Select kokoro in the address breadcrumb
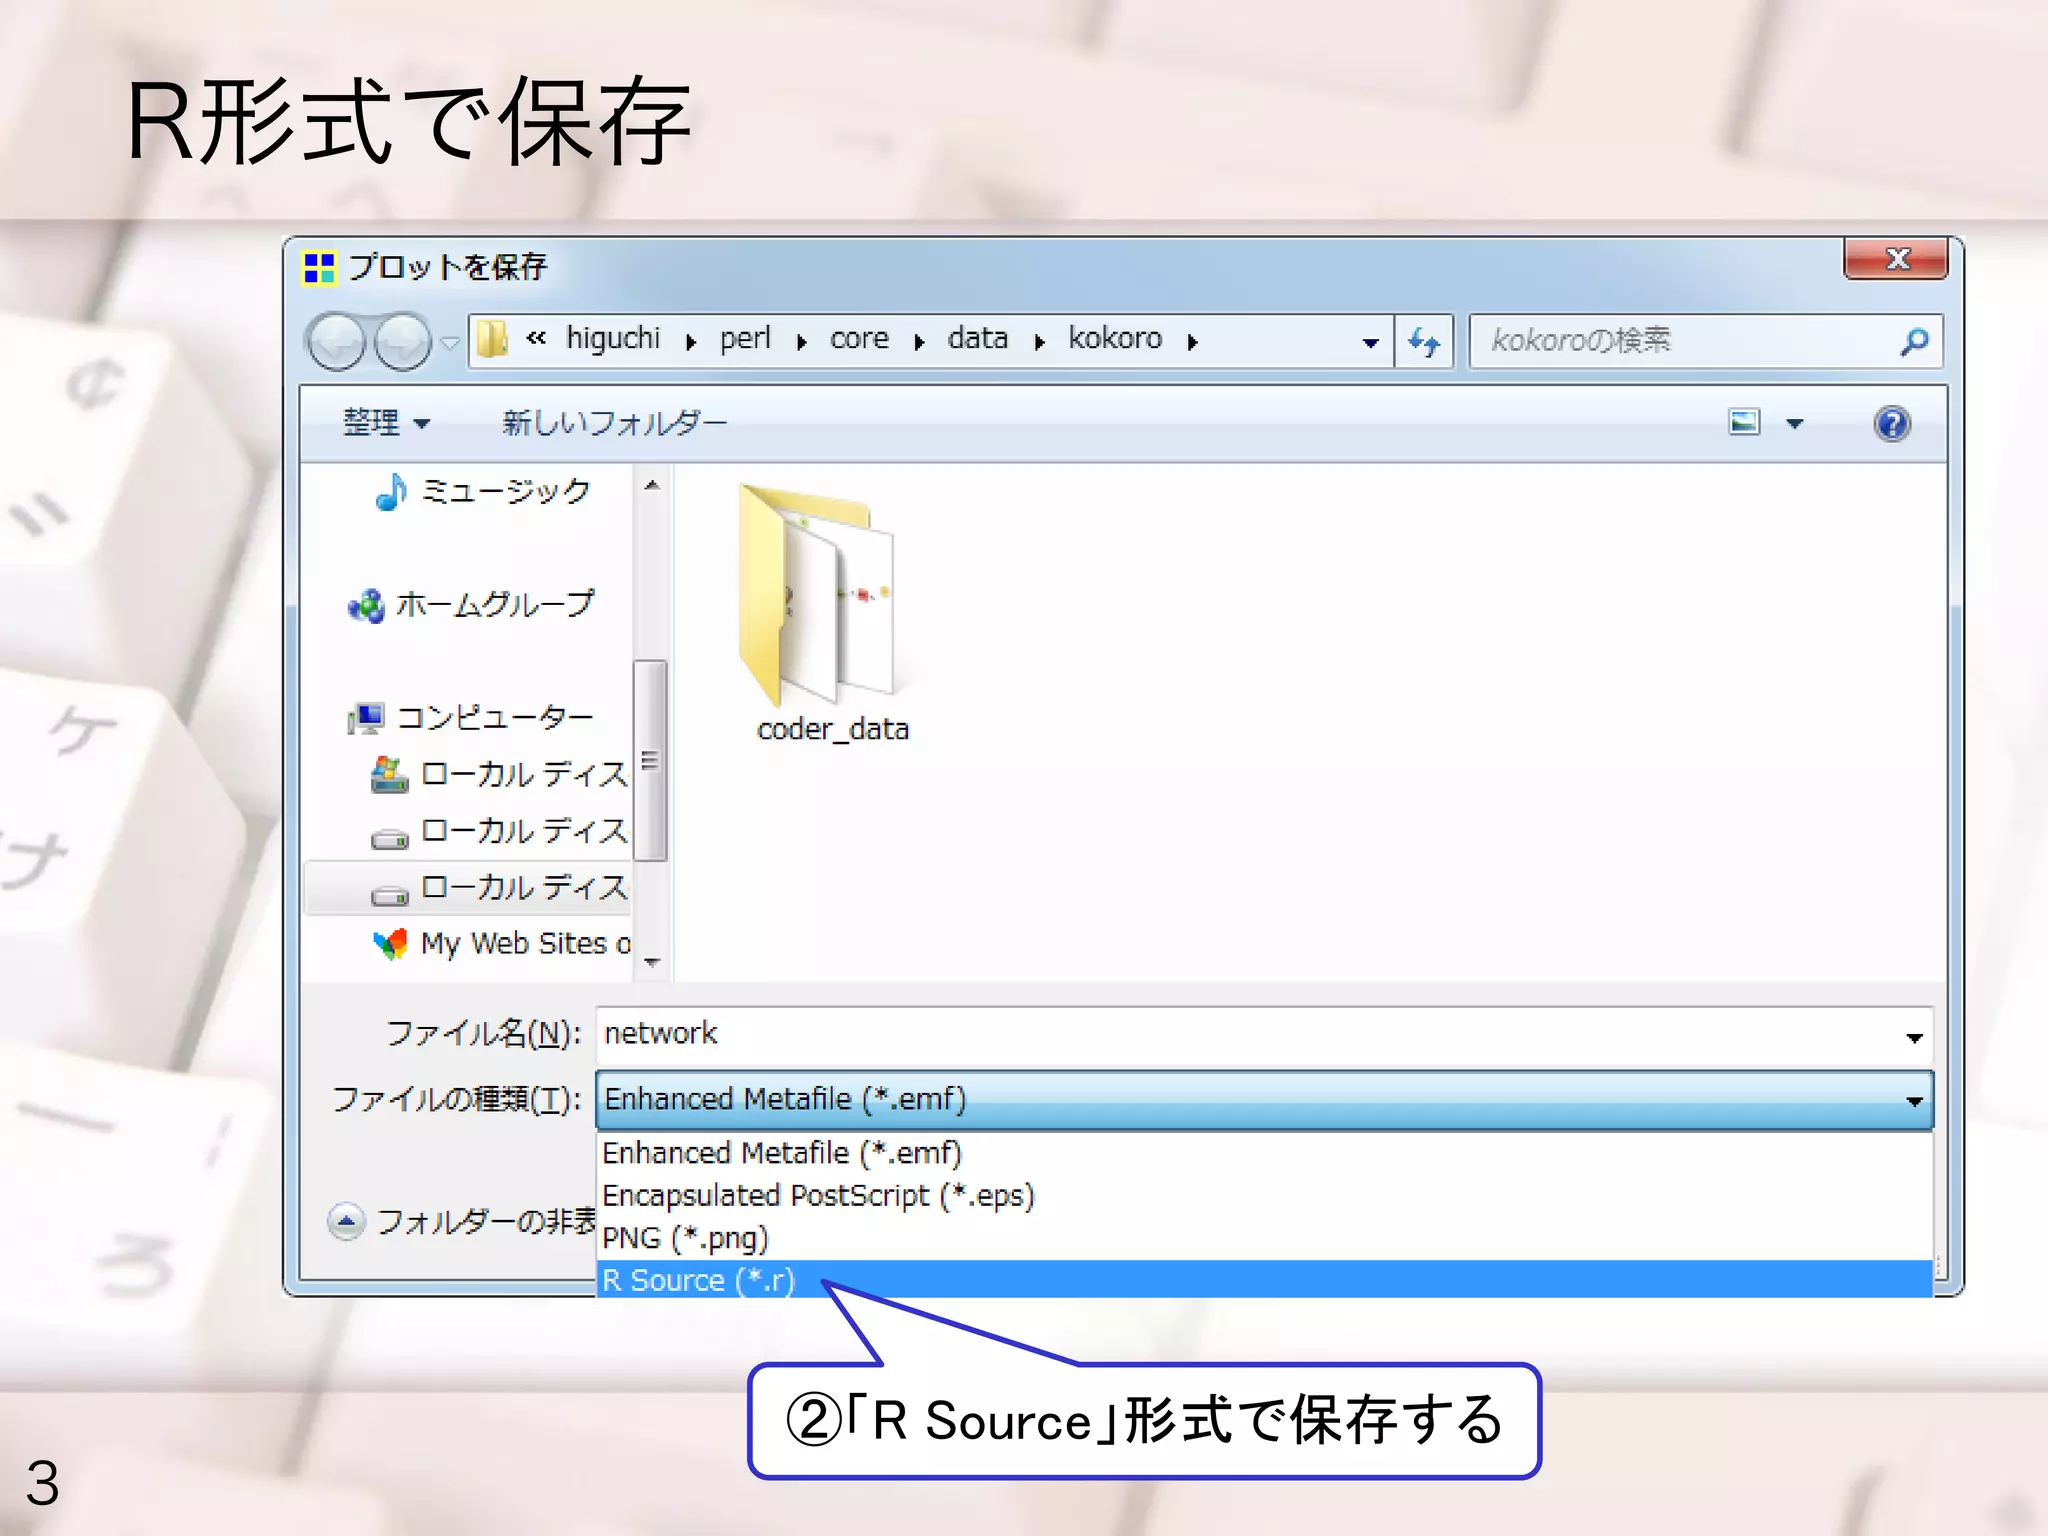2048x1536 pixels. coord(1115,338)
